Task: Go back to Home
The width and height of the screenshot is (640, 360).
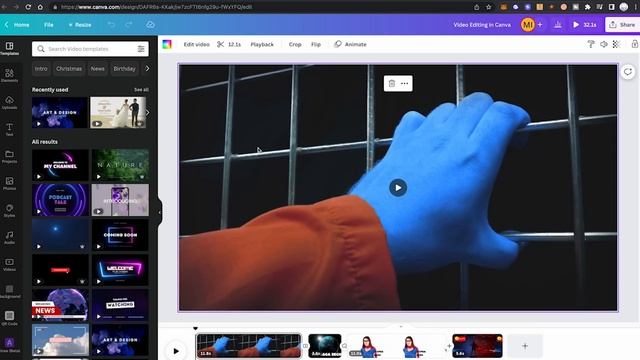Action: (17, 25)
